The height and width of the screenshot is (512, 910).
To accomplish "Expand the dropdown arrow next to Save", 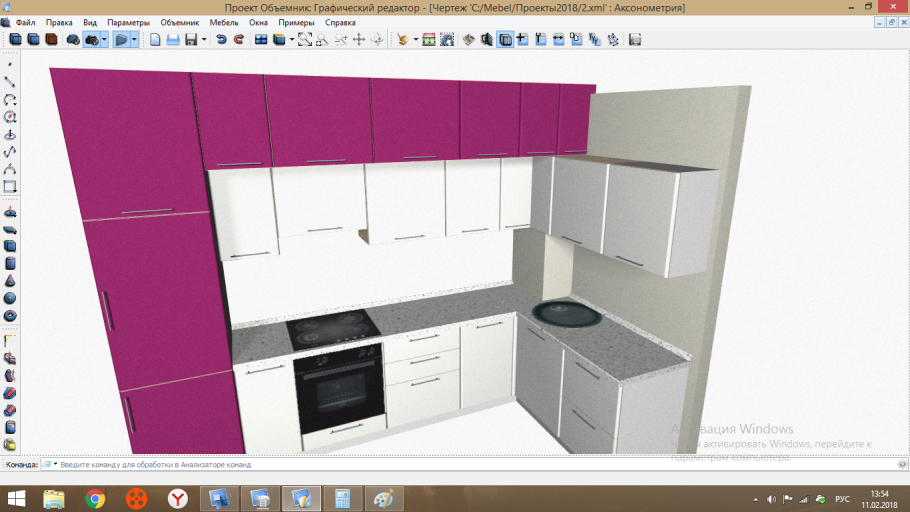I will (x=204, y=40).
